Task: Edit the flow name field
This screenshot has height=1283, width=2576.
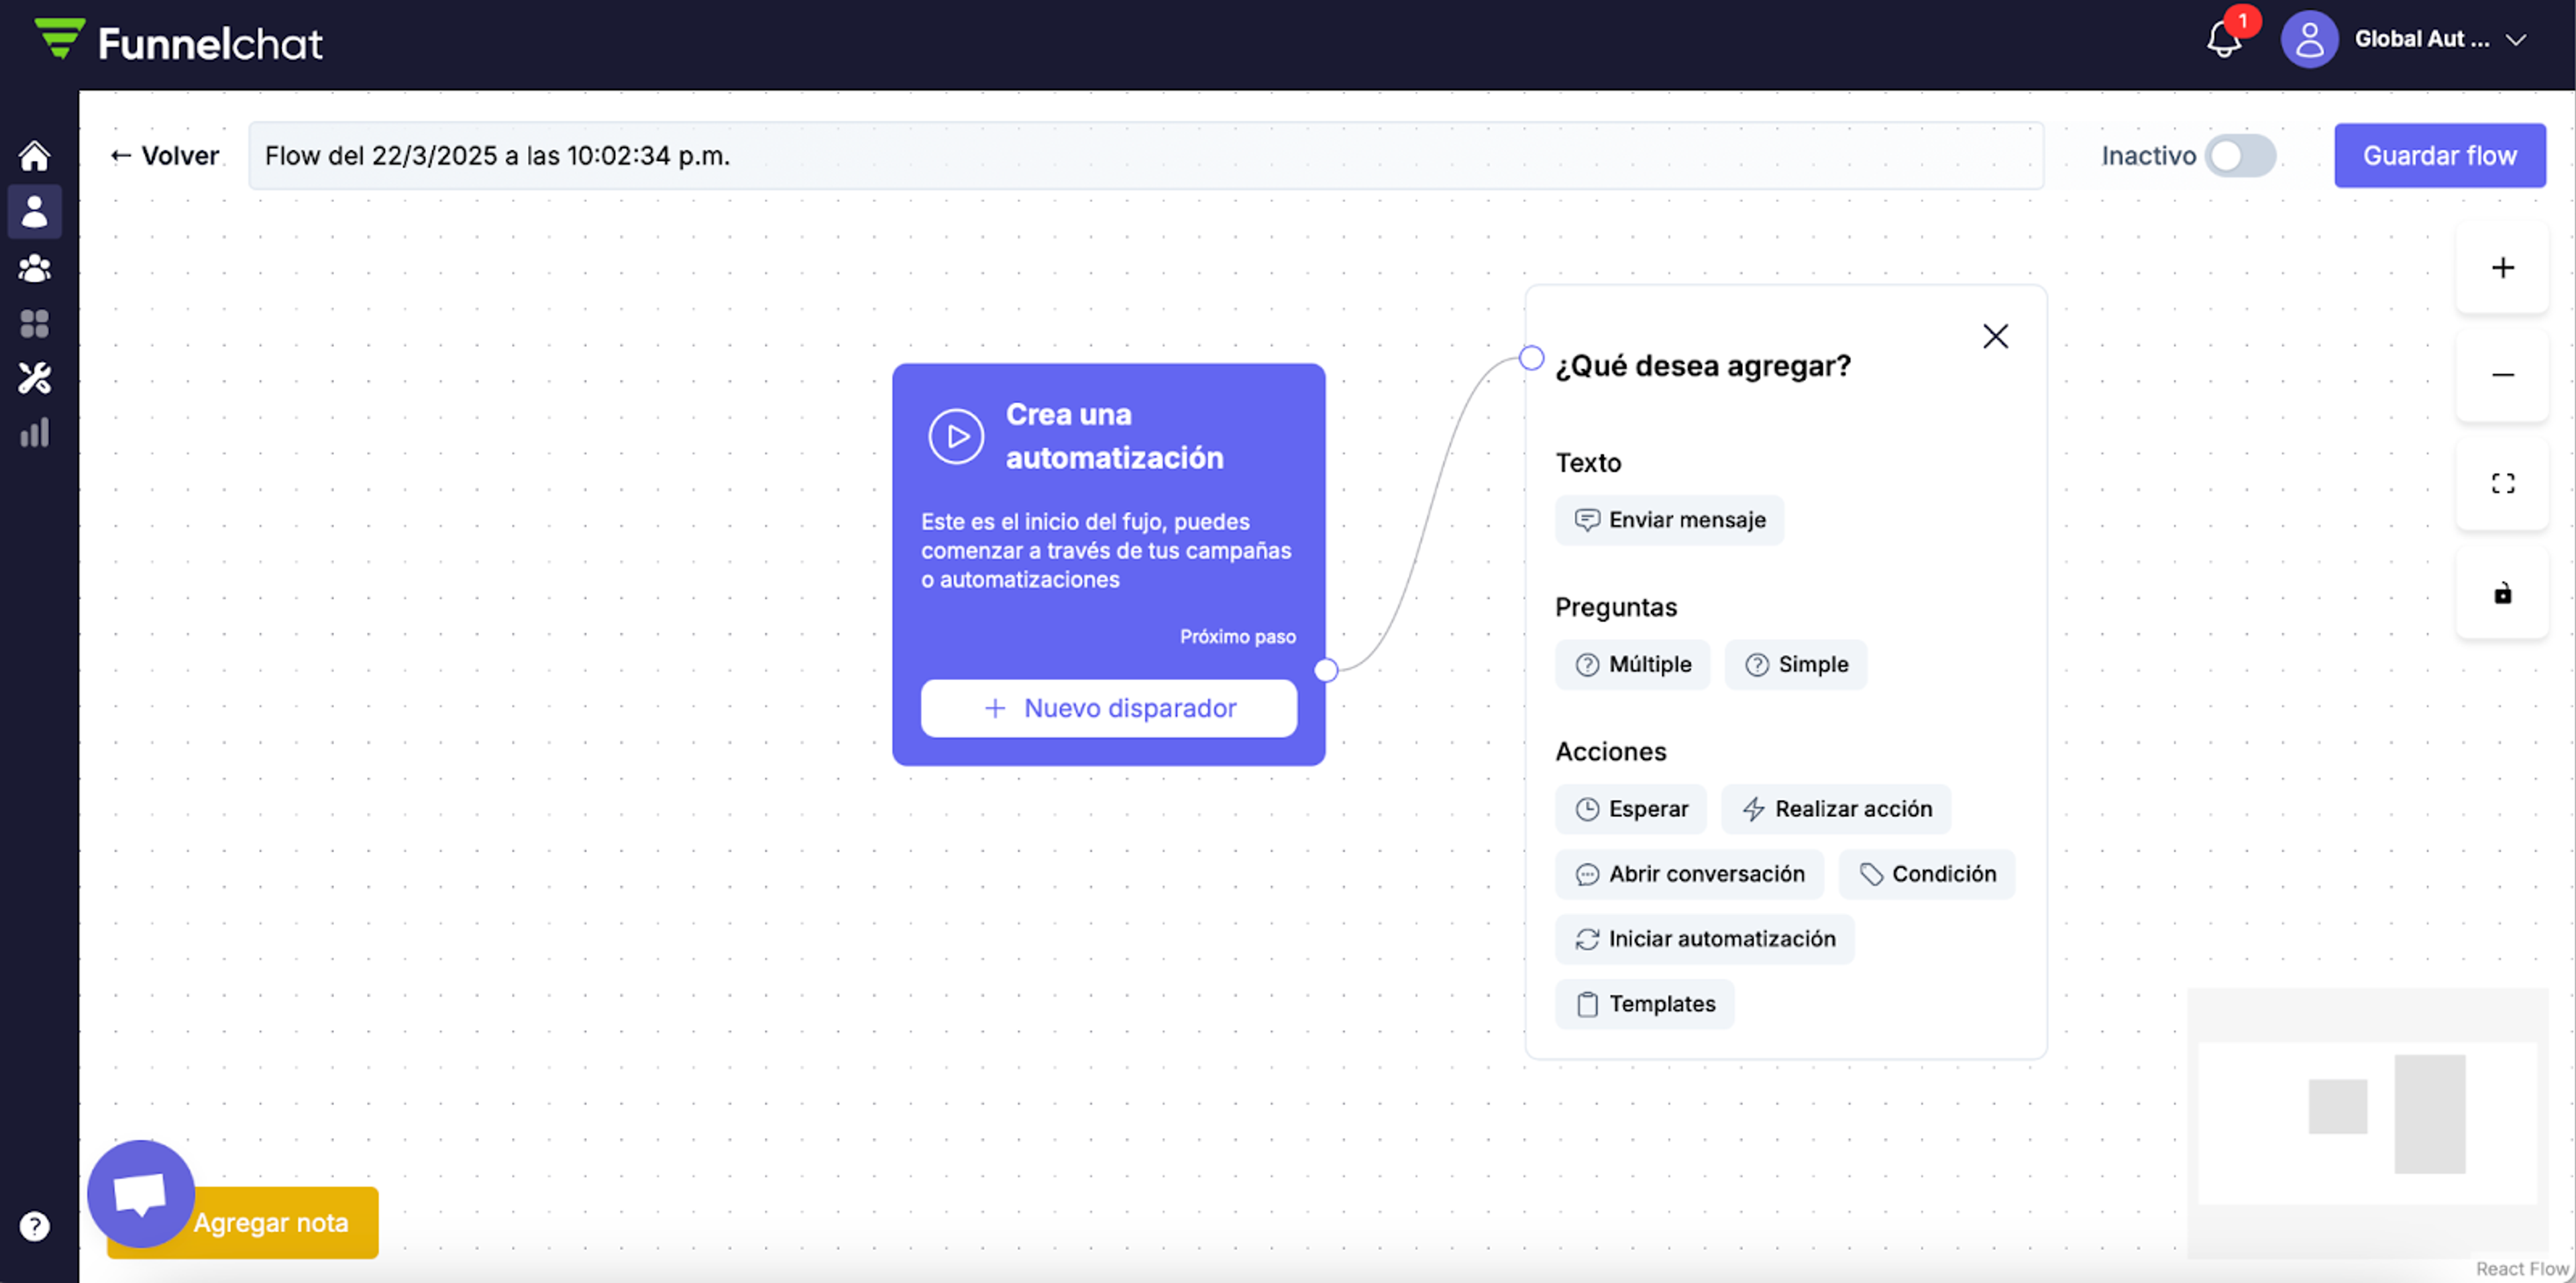Action: pyautogui.click(x=1145, y=156)
